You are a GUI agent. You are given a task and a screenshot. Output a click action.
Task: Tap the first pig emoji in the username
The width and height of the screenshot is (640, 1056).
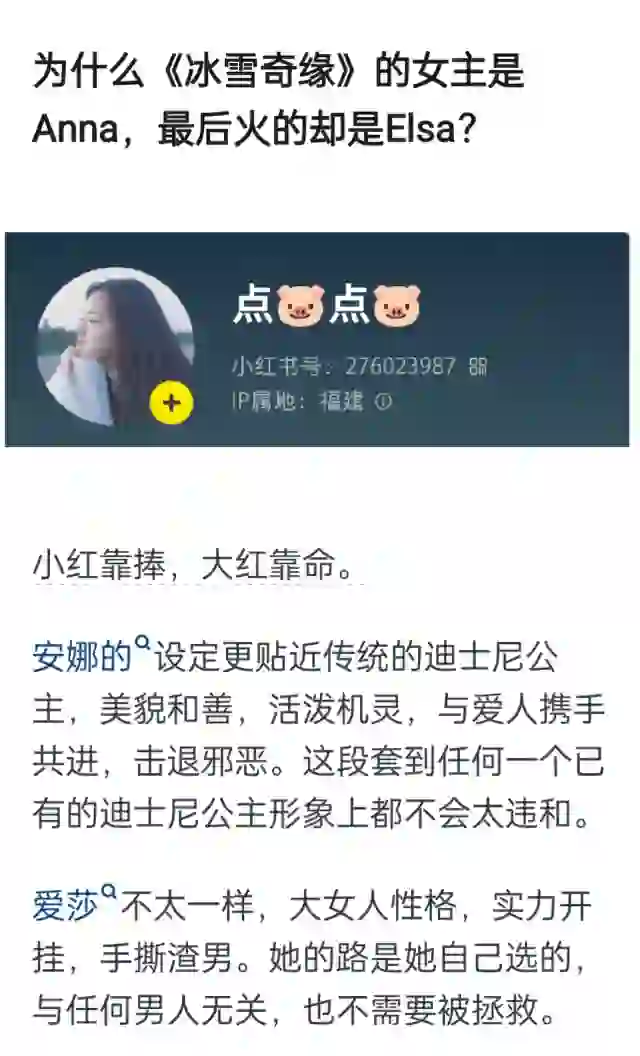click(301, 306)
